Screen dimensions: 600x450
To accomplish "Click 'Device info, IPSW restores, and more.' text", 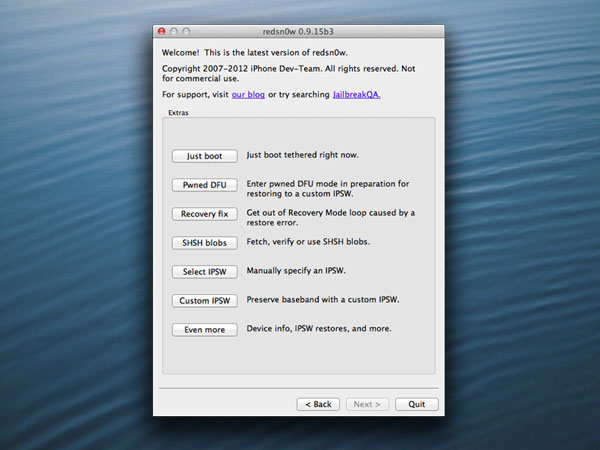I will tap(319, 328).
